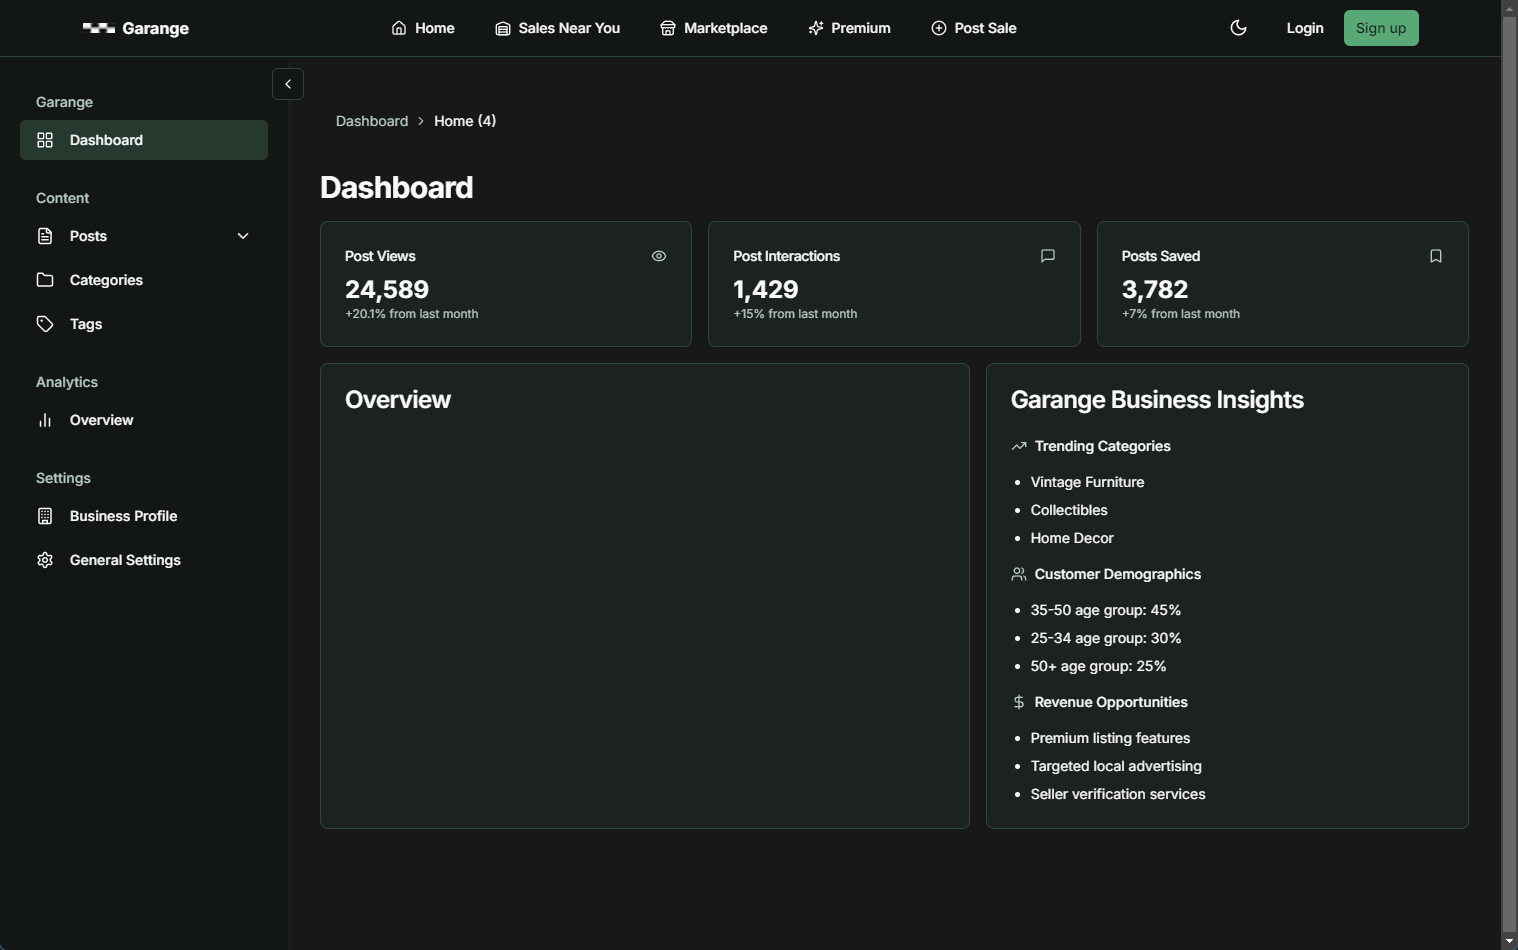Click the 3,782 posts saved value
Viewport: 1518px width, 950px height.
coord(1155,289)
